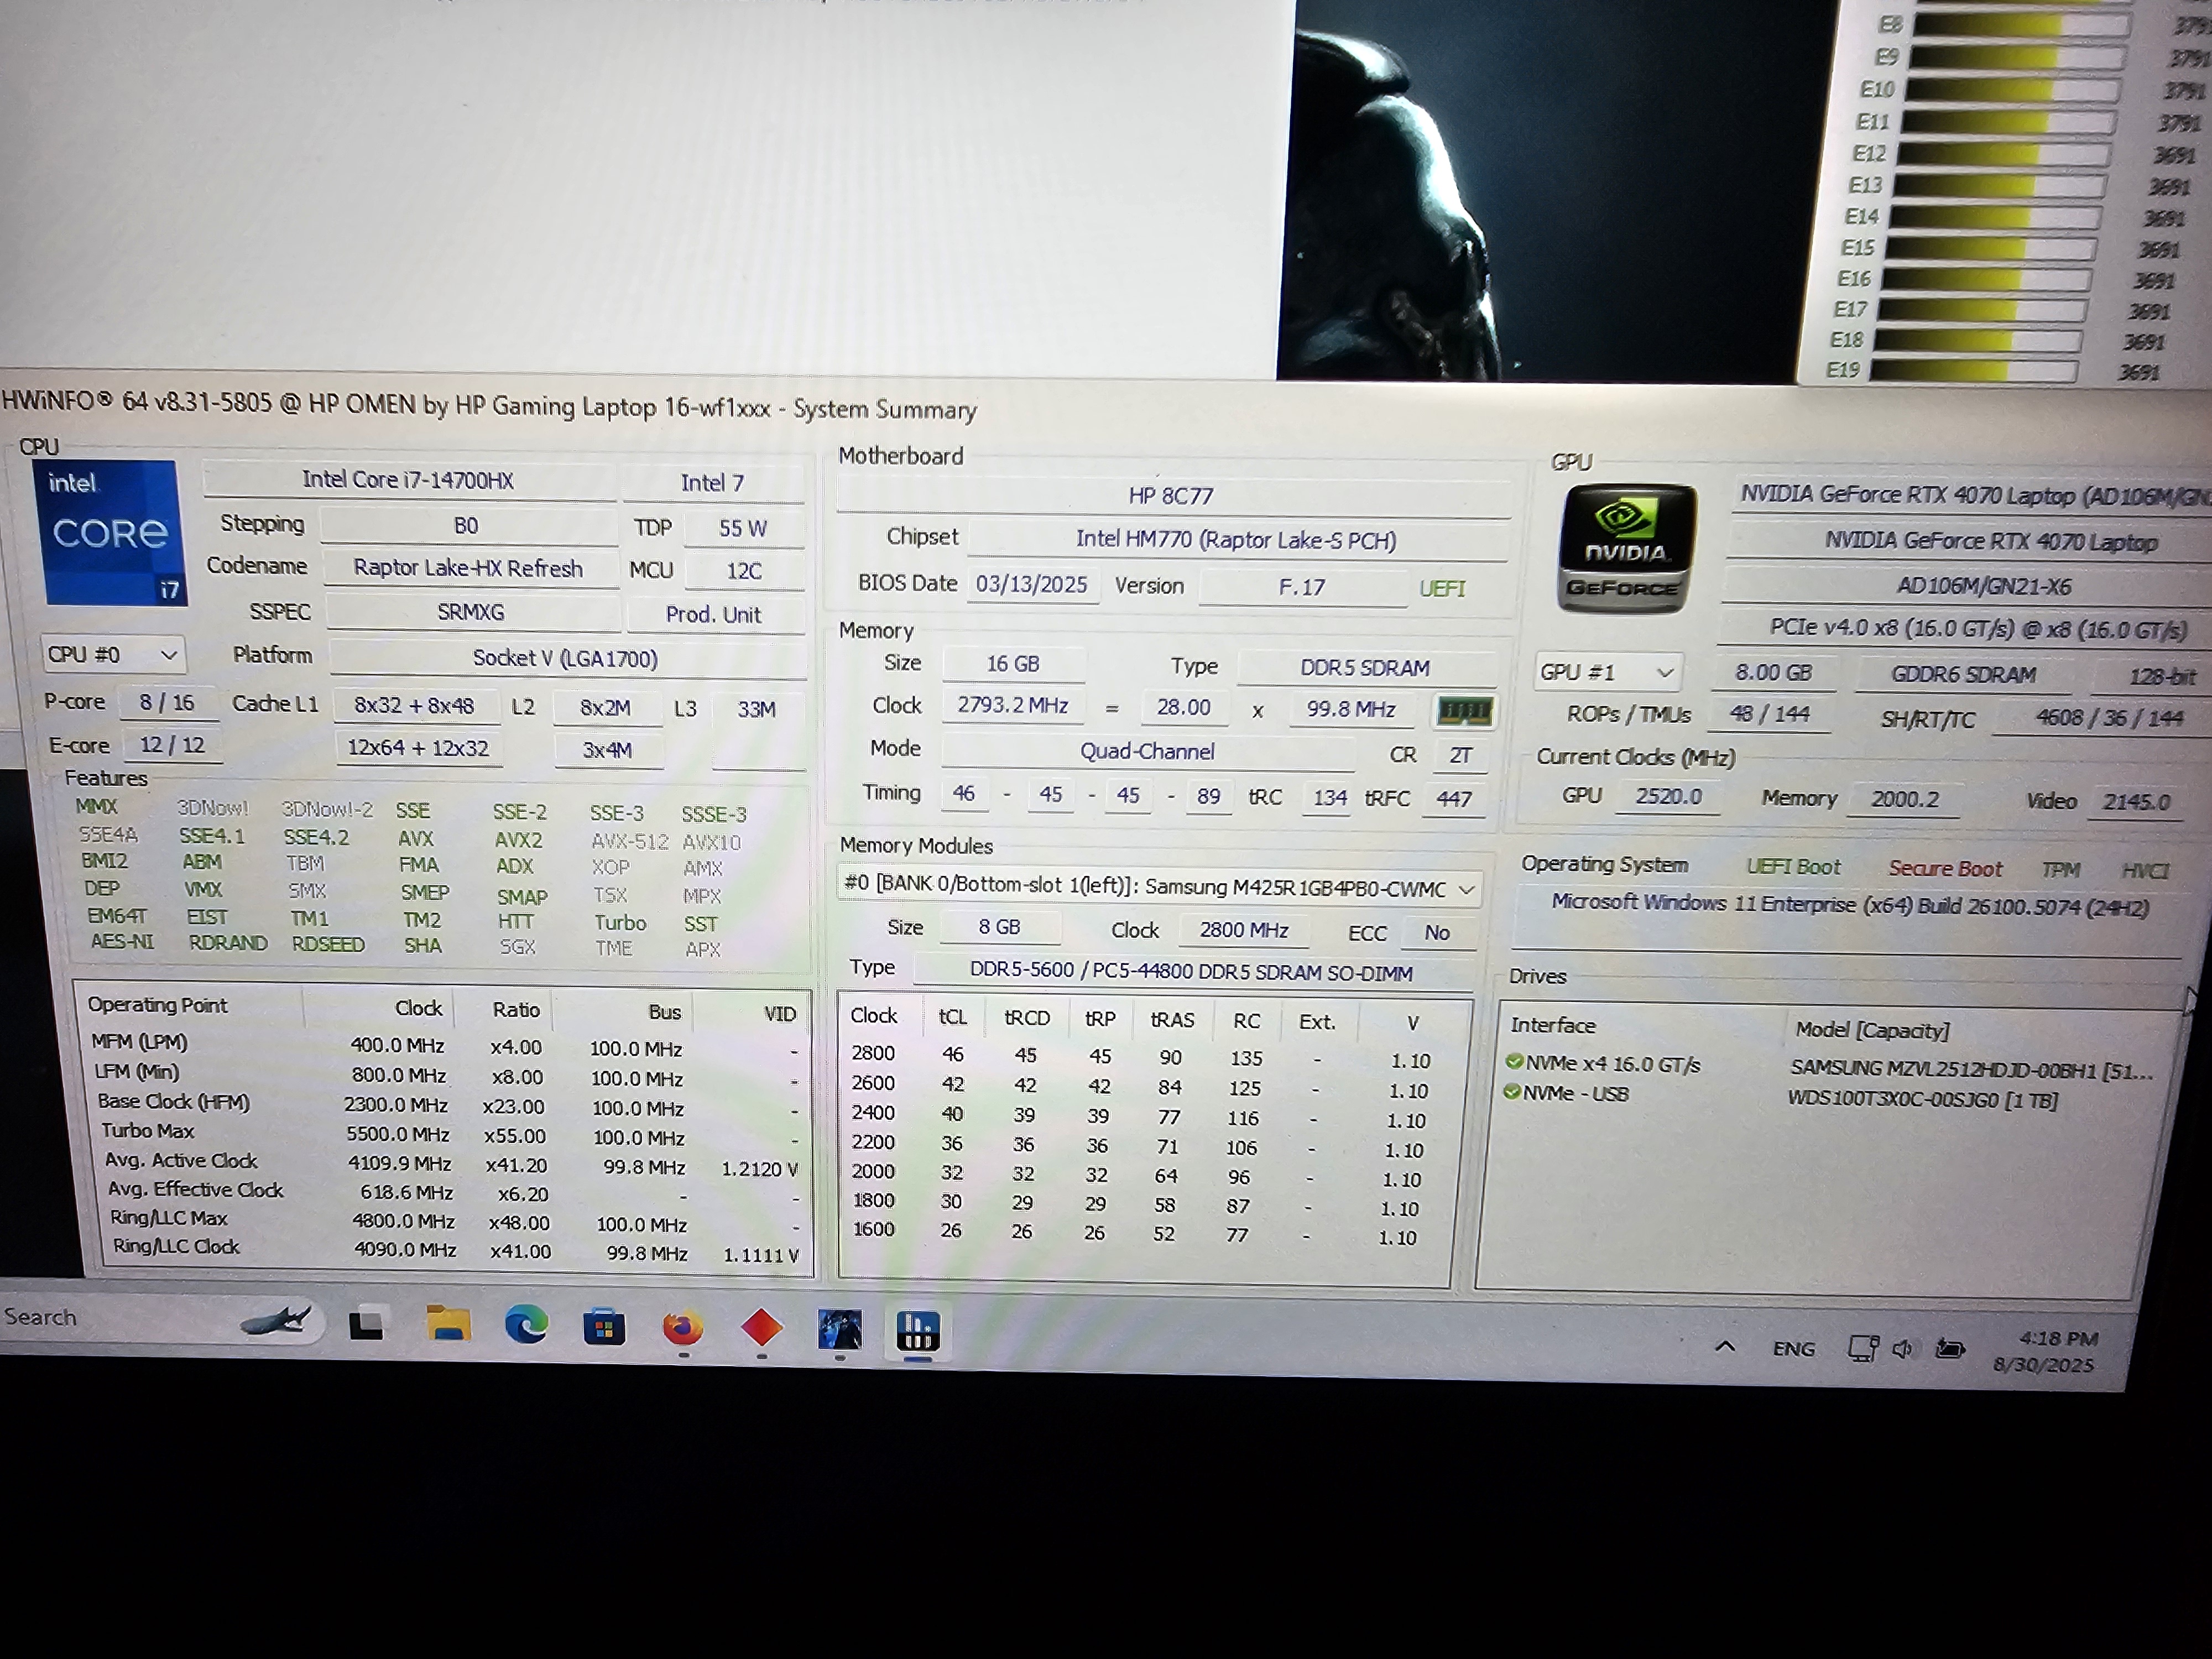Click Quad-Channel mode field
Image resolution: width=2212 pixels, height=1659 pixels.
pos(1147,751)
